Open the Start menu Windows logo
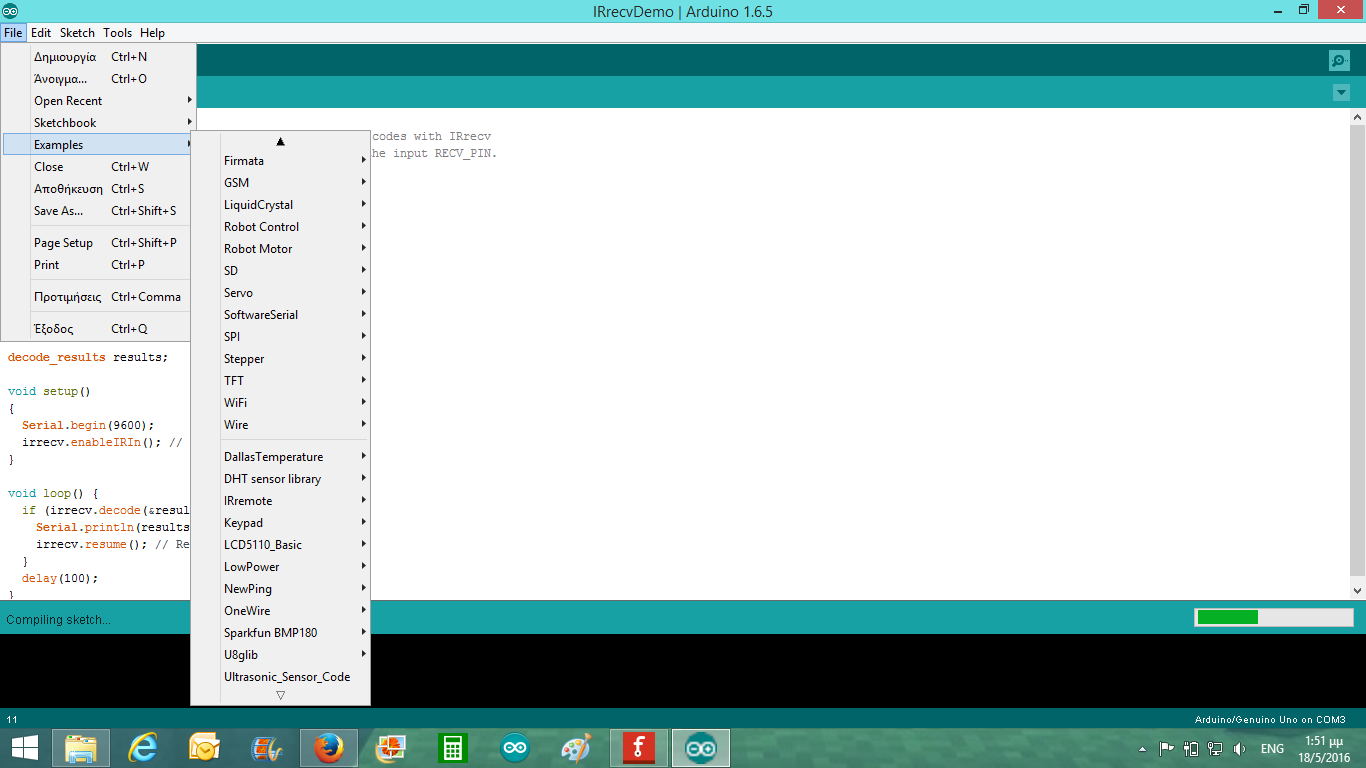Image resolution: width=1366 pixels, height=768 pixels. [25, 748]
